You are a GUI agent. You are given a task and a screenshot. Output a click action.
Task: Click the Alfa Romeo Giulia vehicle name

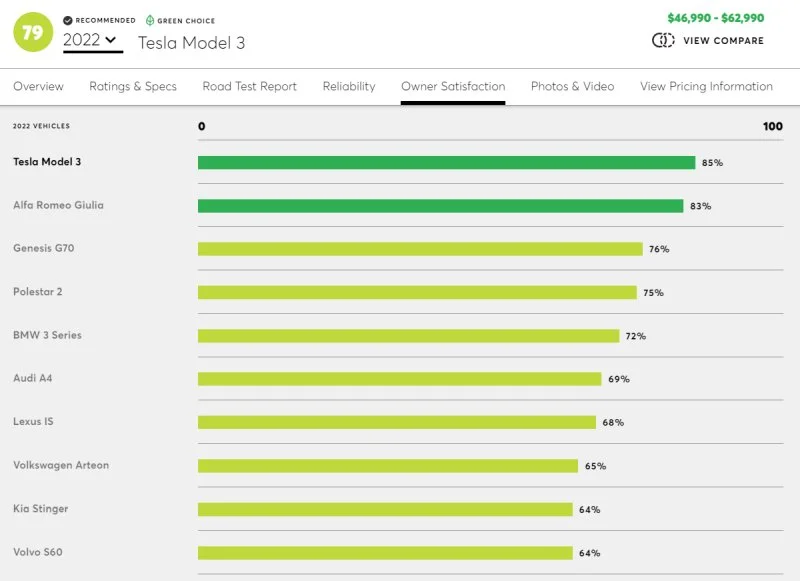[58, 205]
